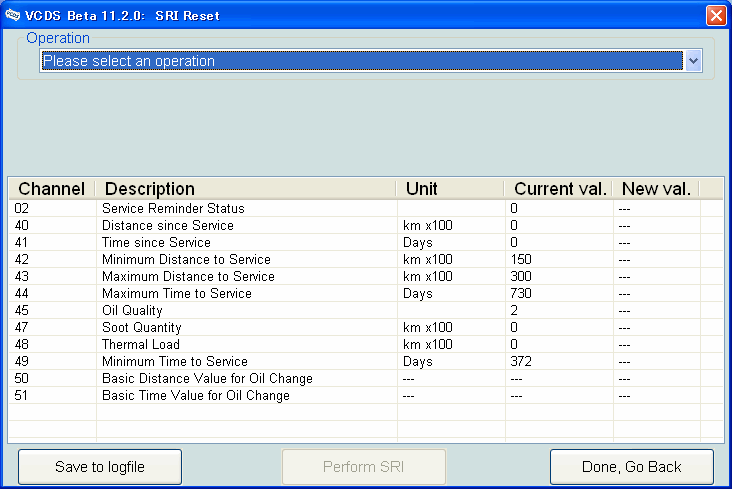
Task: Open the operation dropdown arrow
Action: click(693, 61)
